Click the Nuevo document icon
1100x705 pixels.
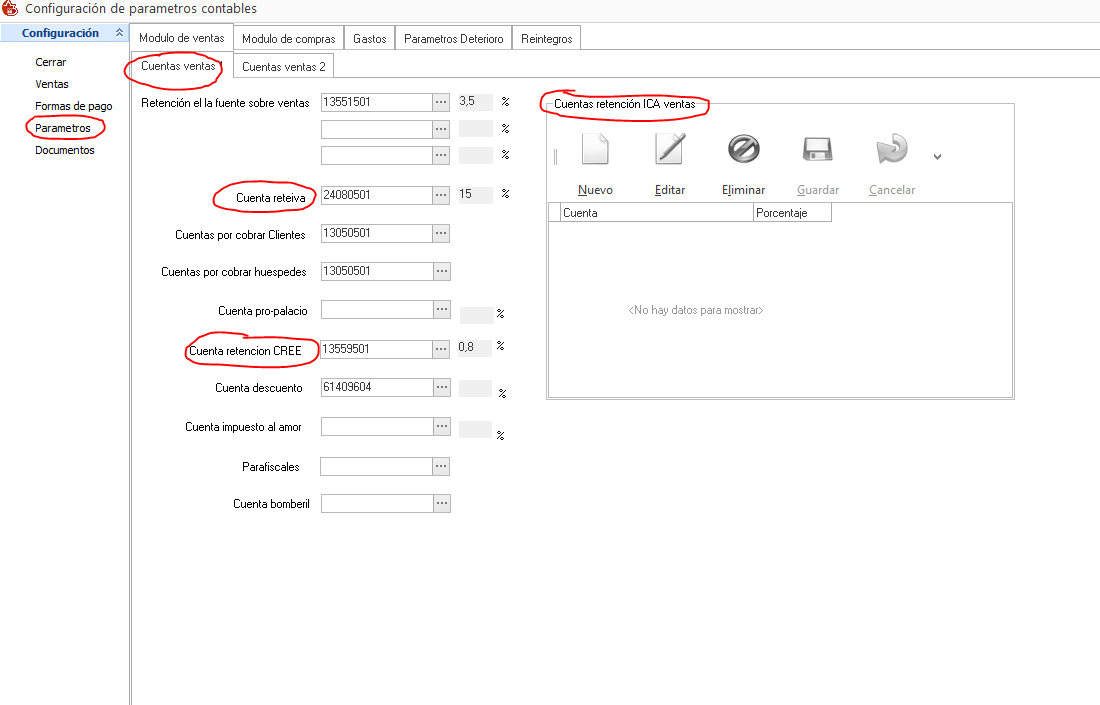pos(595,150)
